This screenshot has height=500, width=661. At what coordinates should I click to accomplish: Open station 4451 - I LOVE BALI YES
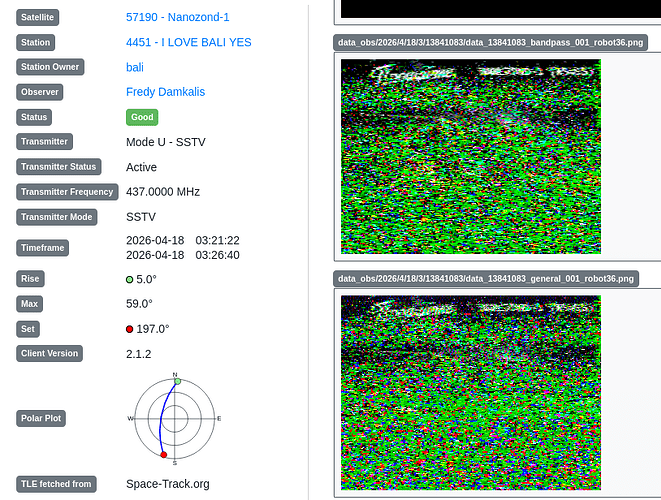click(x=188, y=43)
